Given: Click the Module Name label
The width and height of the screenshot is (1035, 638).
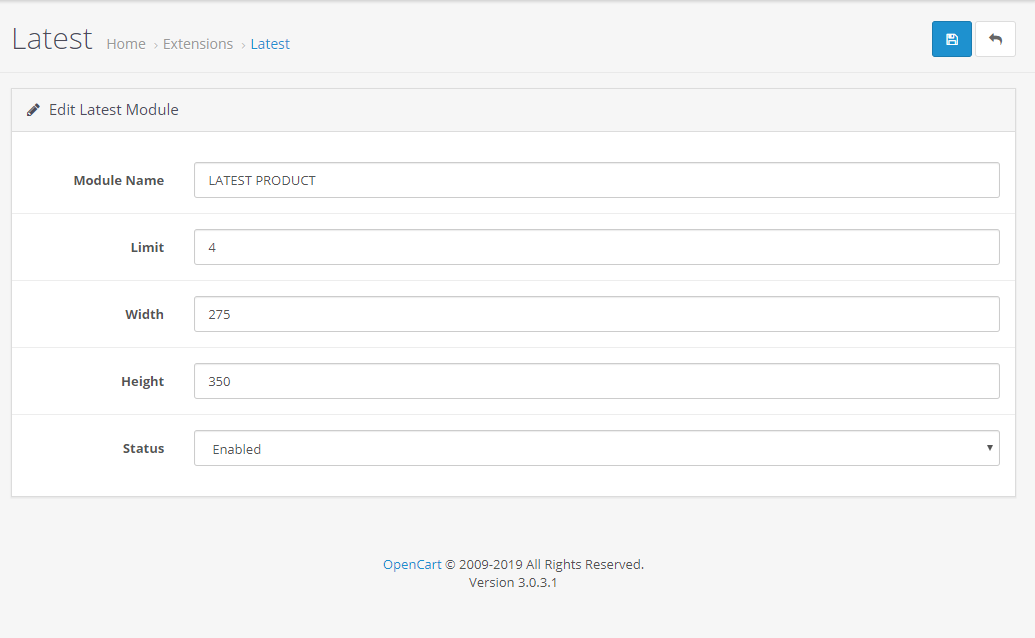Looking at the screenshot, I should tap(118, 181).
